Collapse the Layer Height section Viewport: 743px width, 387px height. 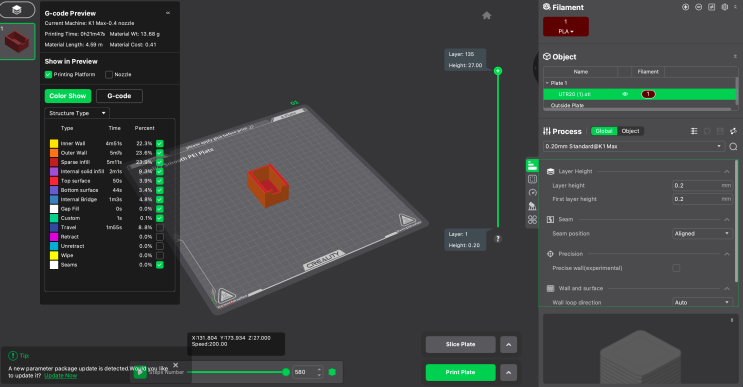click(x=726, y=171)
